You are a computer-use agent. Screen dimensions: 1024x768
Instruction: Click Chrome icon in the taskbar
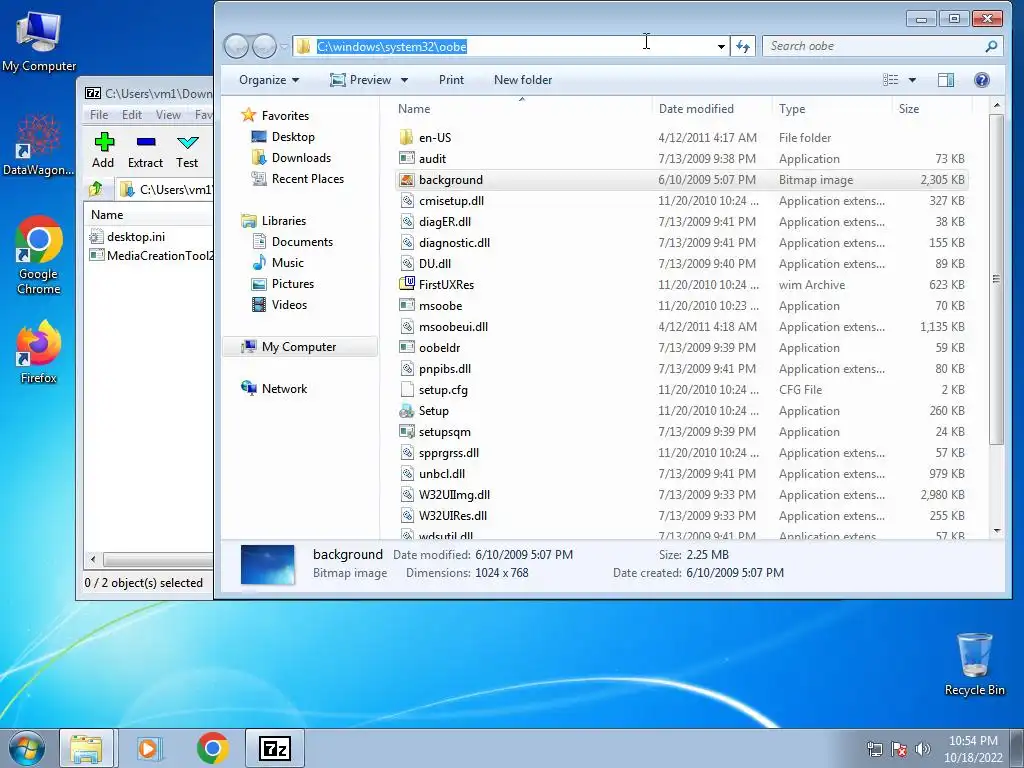[213, 748]
